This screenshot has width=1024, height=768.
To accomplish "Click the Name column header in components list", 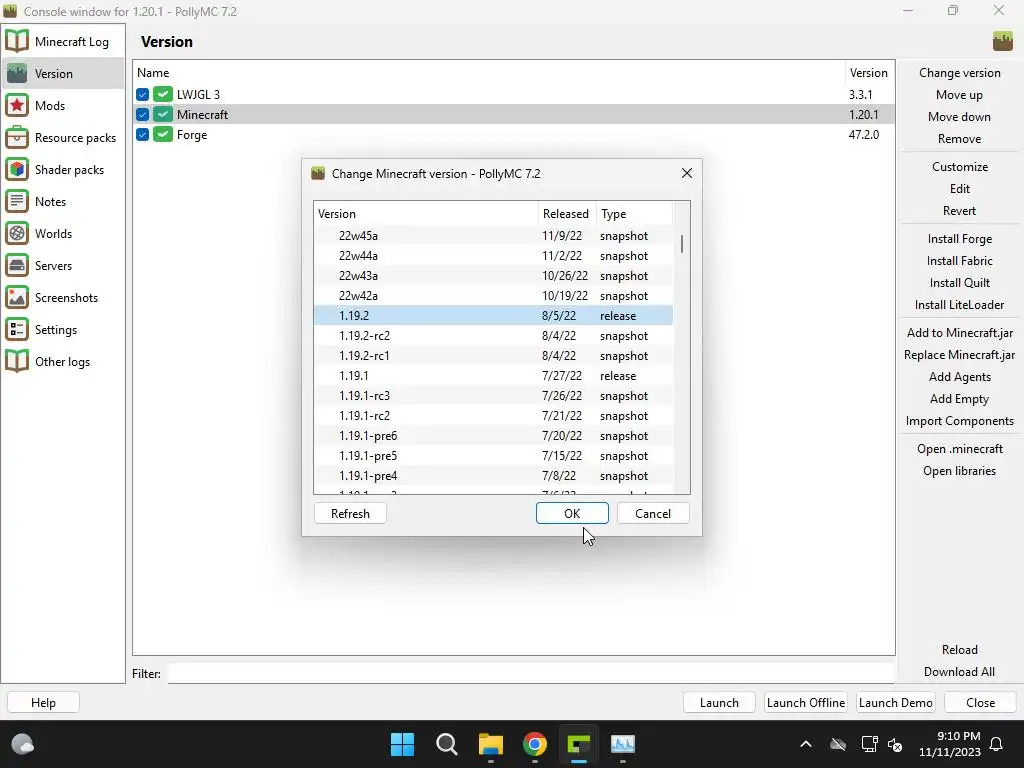I will point(488,72).
